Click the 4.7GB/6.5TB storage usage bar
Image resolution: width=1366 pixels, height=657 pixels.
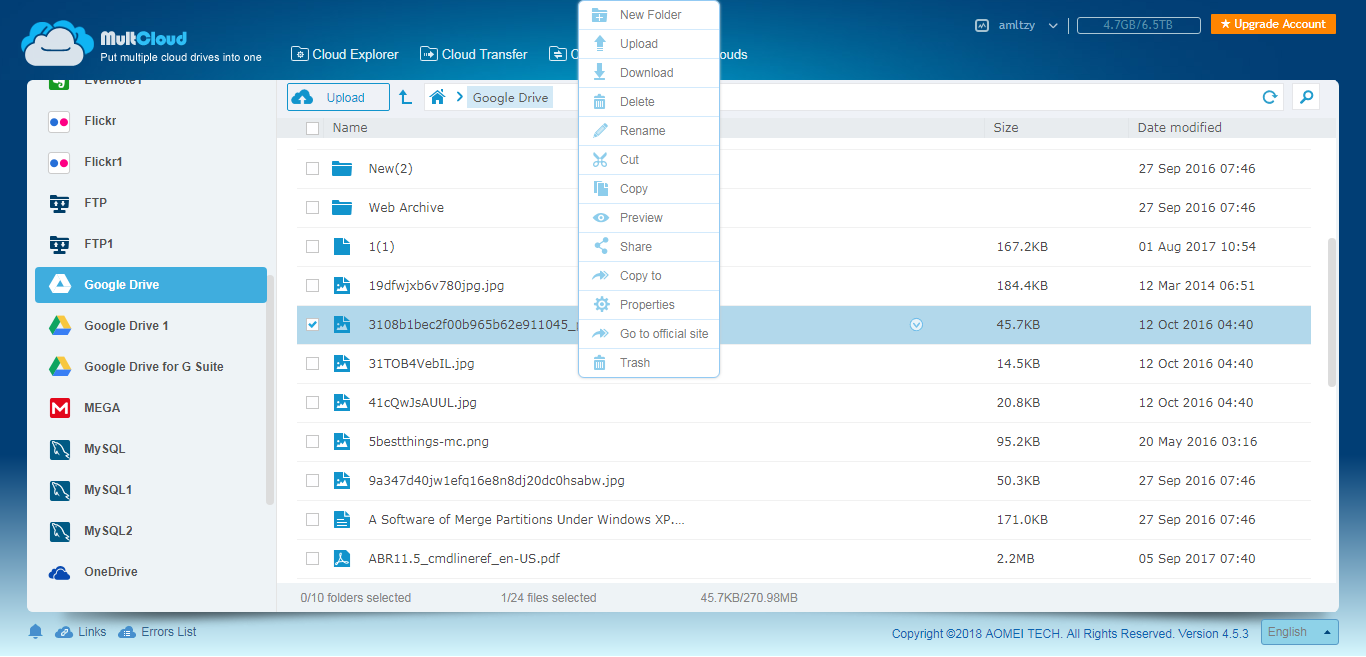[1138, 25]
